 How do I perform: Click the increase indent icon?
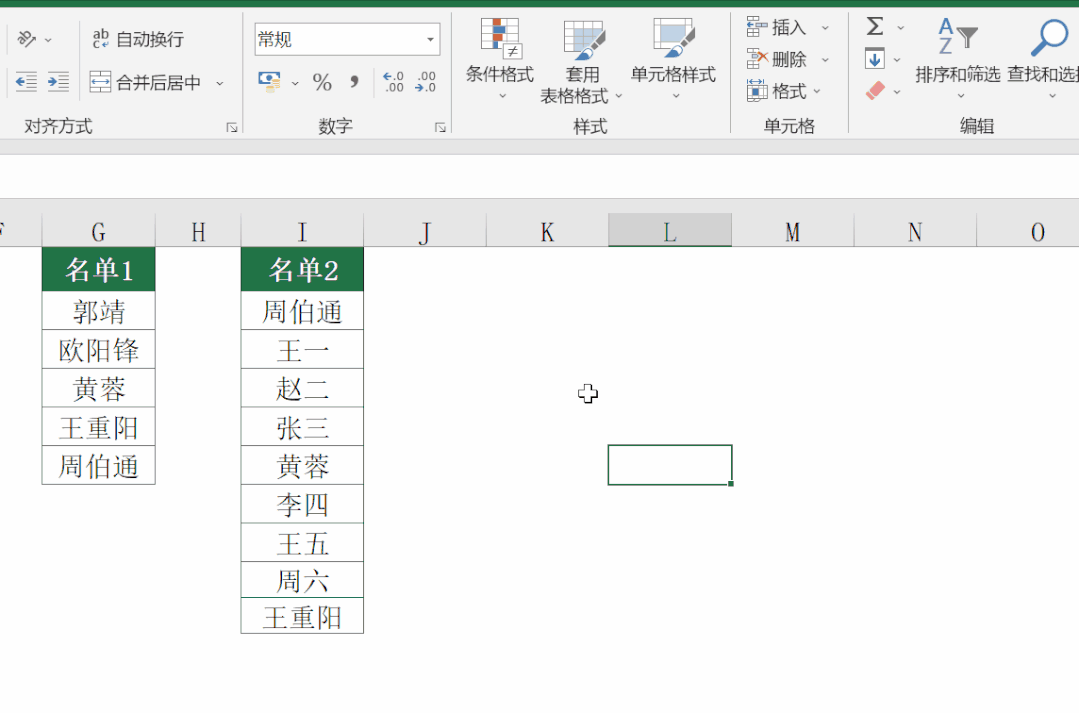pos(58,83)
